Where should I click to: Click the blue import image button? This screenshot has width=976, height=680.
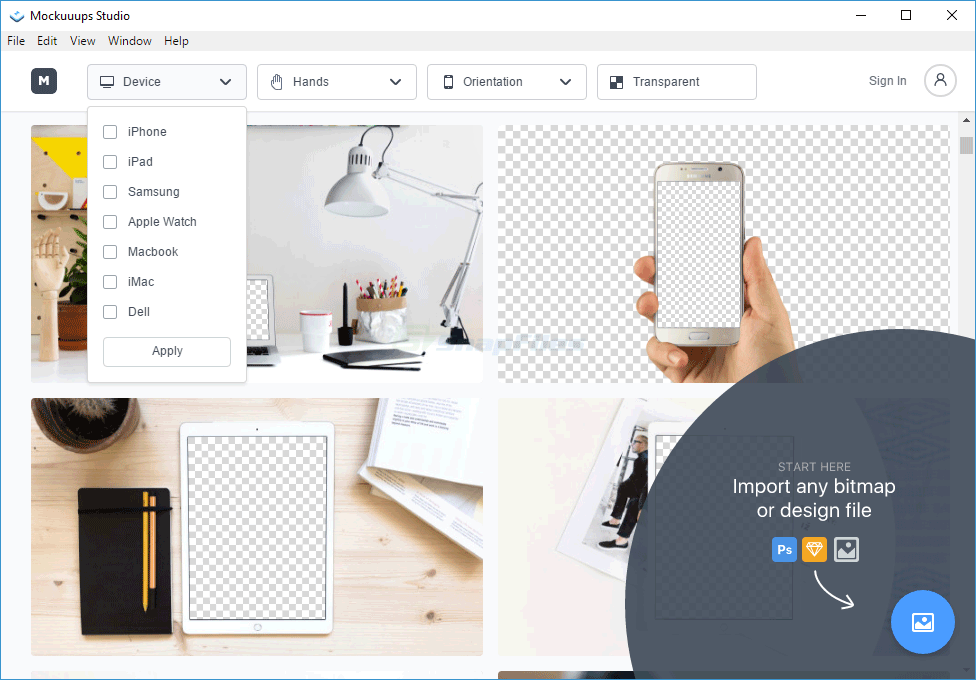click(922, 622)
